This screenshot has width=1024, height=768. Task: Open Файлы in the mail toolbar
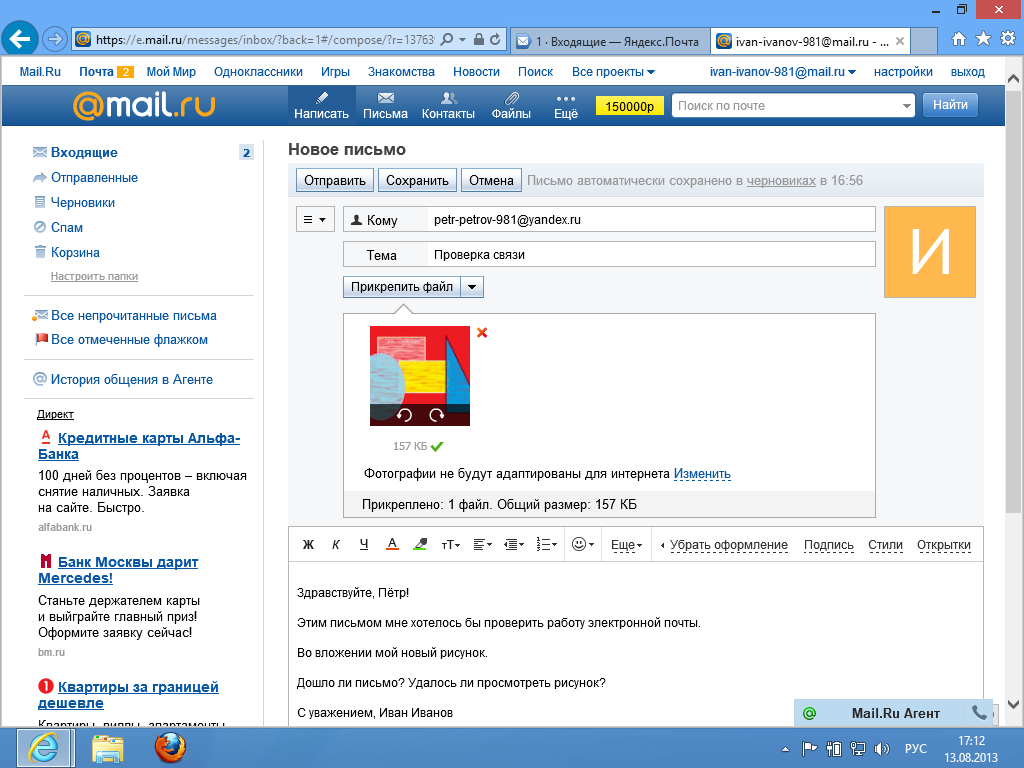pos(511,105)
